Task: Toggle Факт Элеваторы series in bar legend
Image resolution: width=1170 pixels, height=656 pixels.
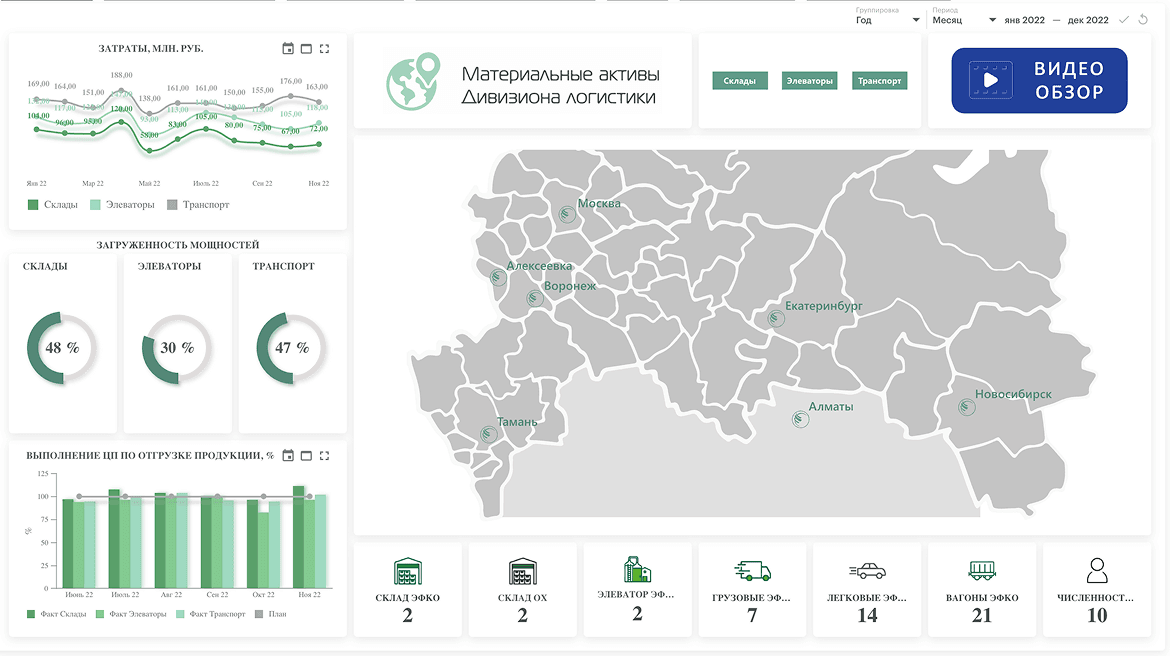Action: coord(131,614)
